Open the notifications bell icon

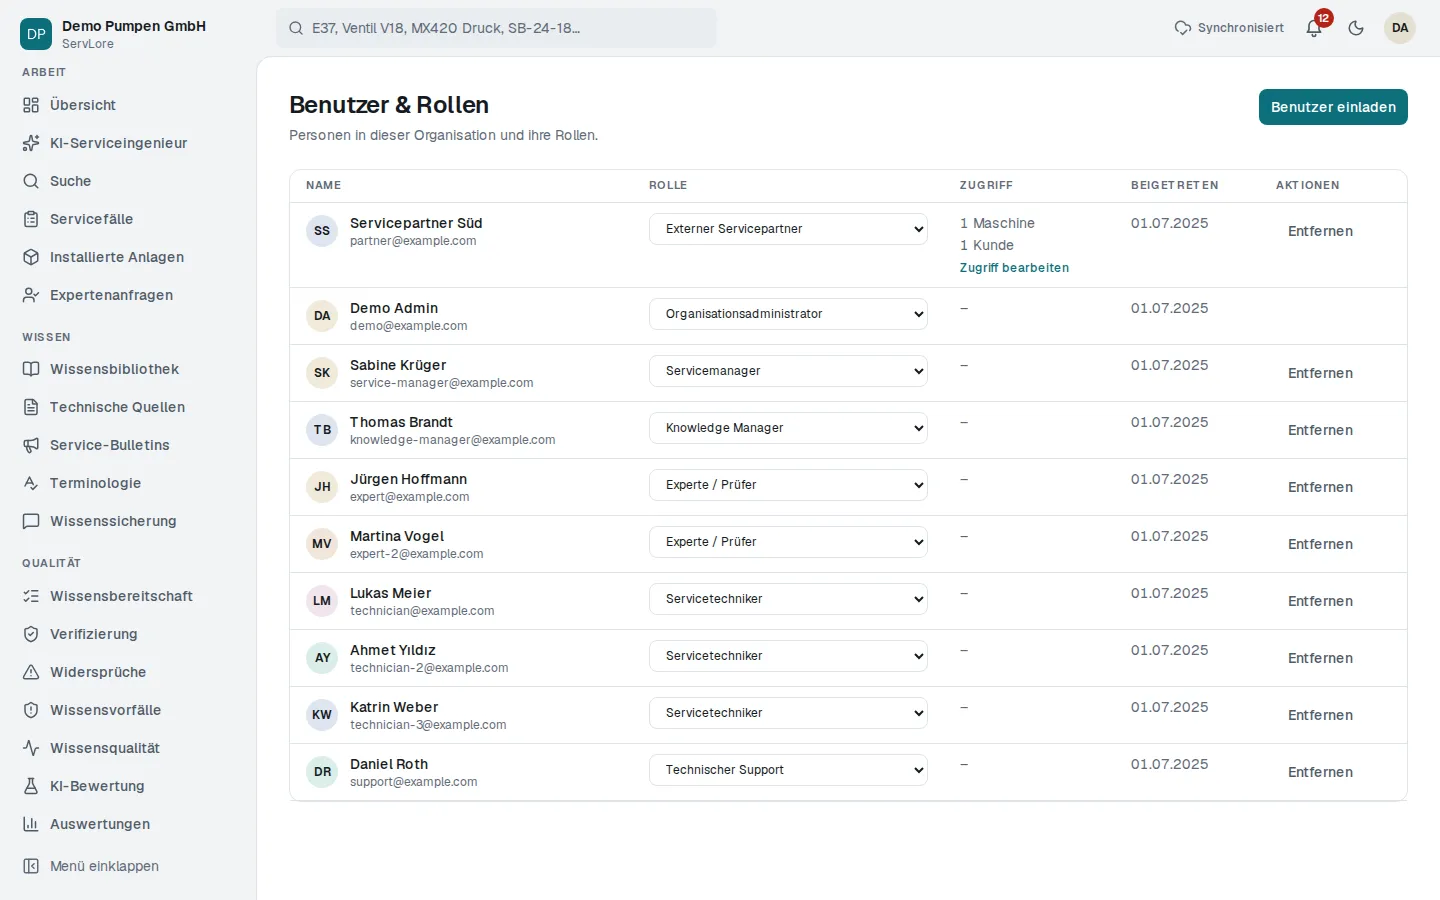tap(1314, 28)
